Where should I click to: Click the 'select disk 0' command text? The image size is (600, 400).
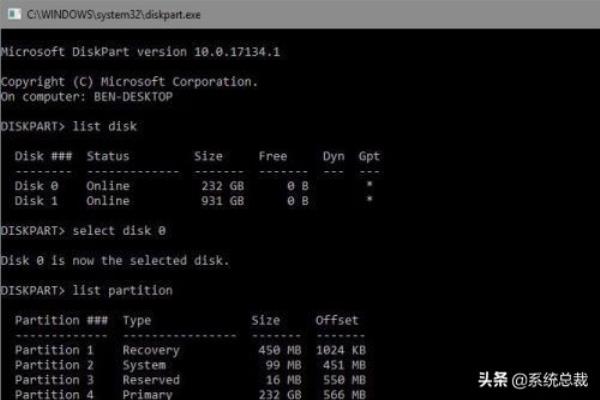(119, 231)
